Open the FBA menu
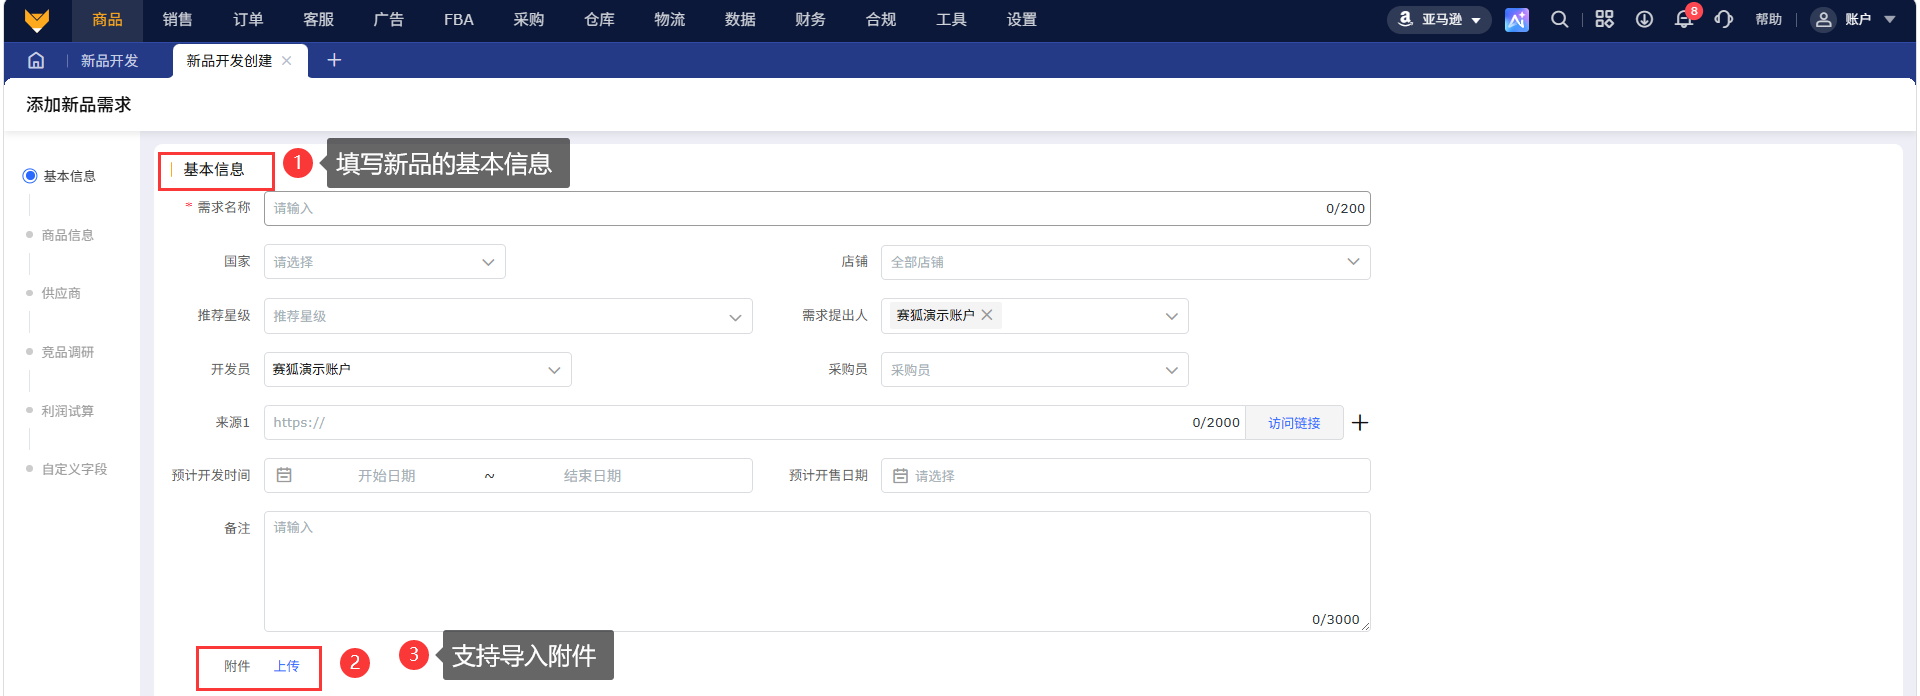Viewport: 1920px width, 696px height. point(459,20)
